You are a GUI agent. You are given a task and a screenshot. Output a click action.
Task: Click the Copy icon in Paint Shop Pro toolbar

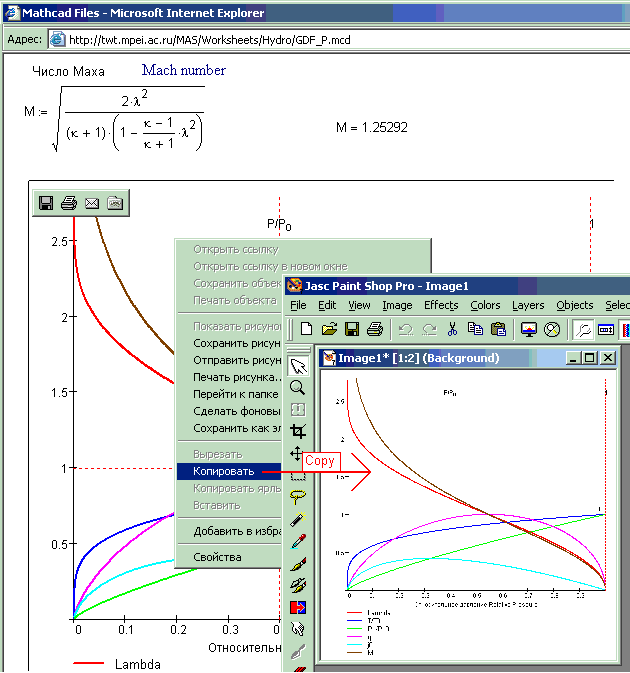click(475, 329)
